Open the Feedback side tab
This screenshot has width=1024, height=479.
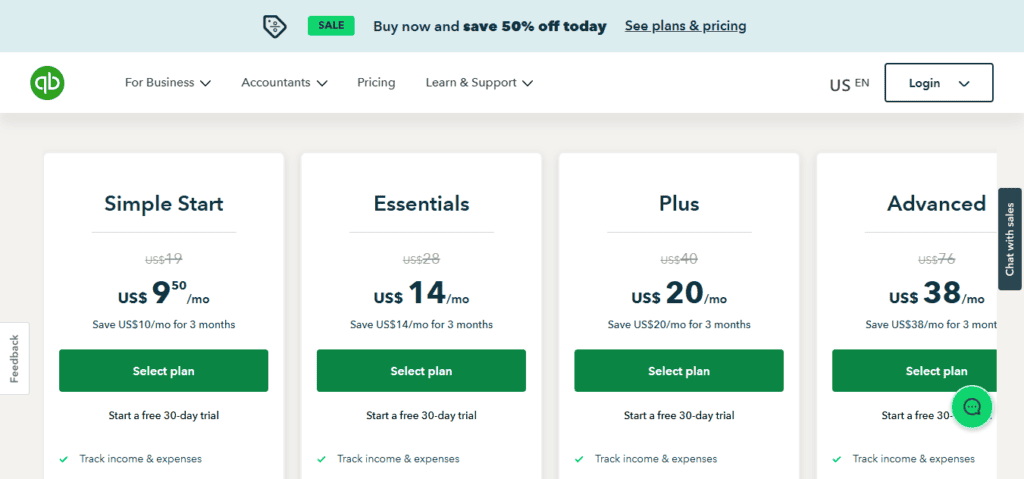[14, 359]
